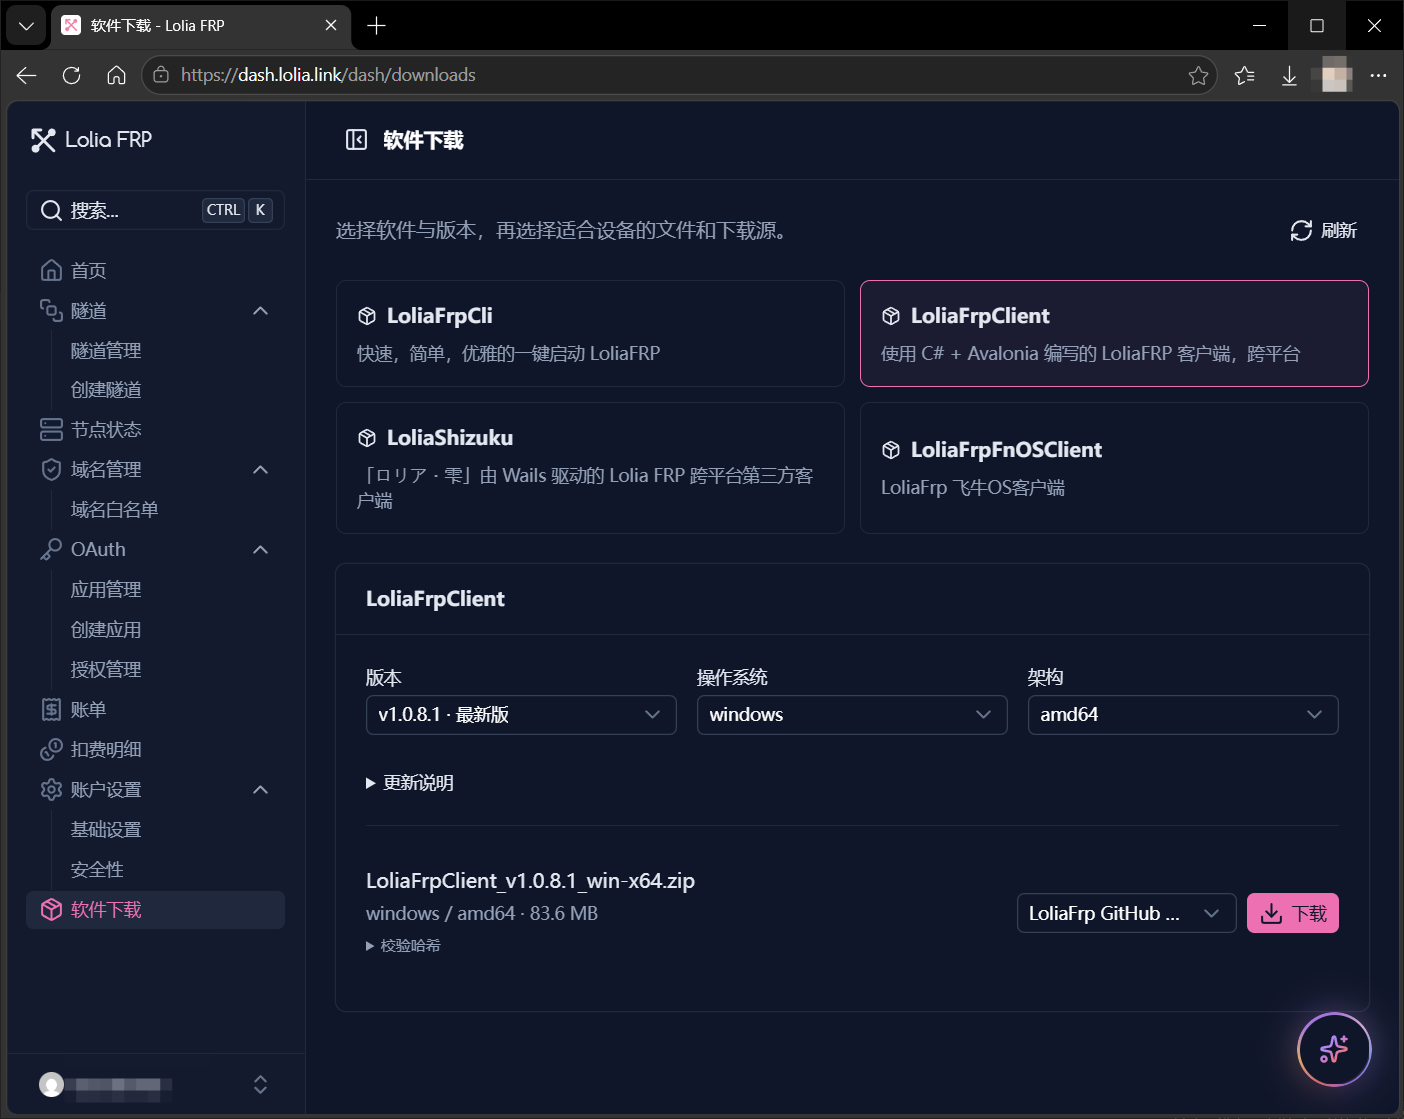Open the LoliaFrp GitHub download source dropdown
Screen dimensions: 1404x1119
point(1126,913)
